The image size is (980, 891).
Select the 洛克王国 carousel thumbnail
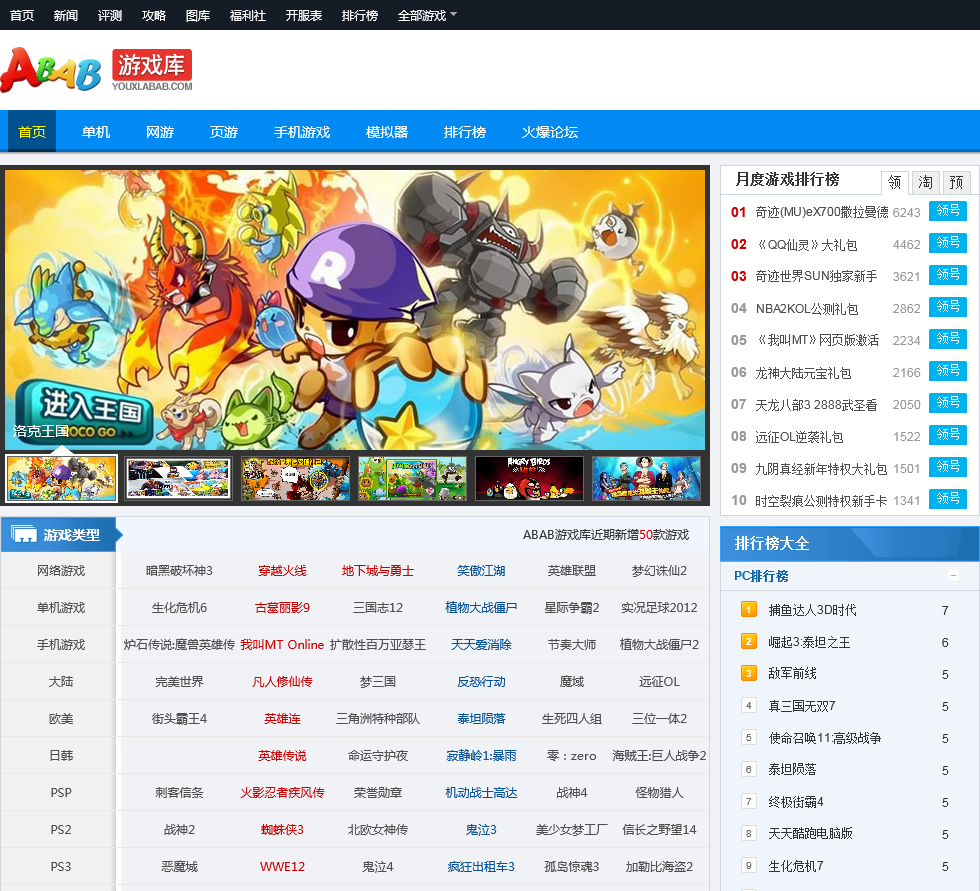[61, 478]
